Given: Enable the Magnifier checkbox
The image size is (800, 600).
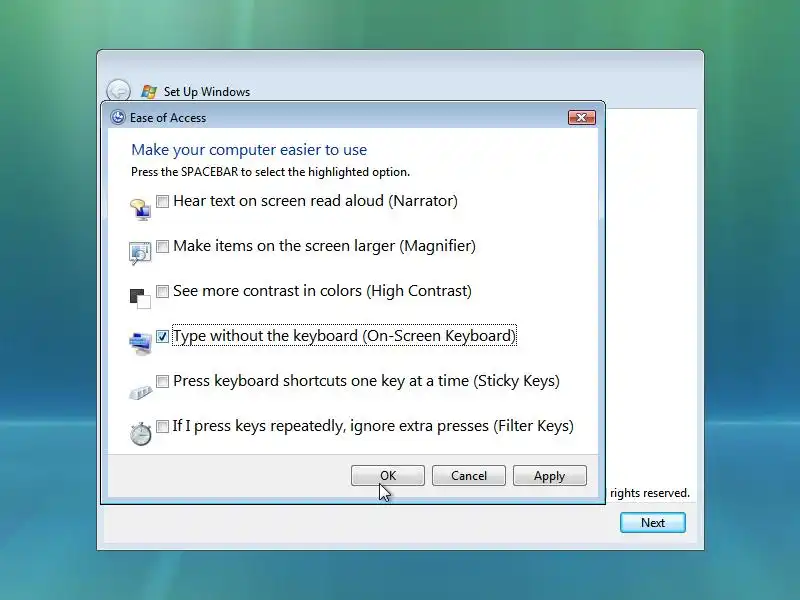Looking at the screenshot, I should click(162, 246).
